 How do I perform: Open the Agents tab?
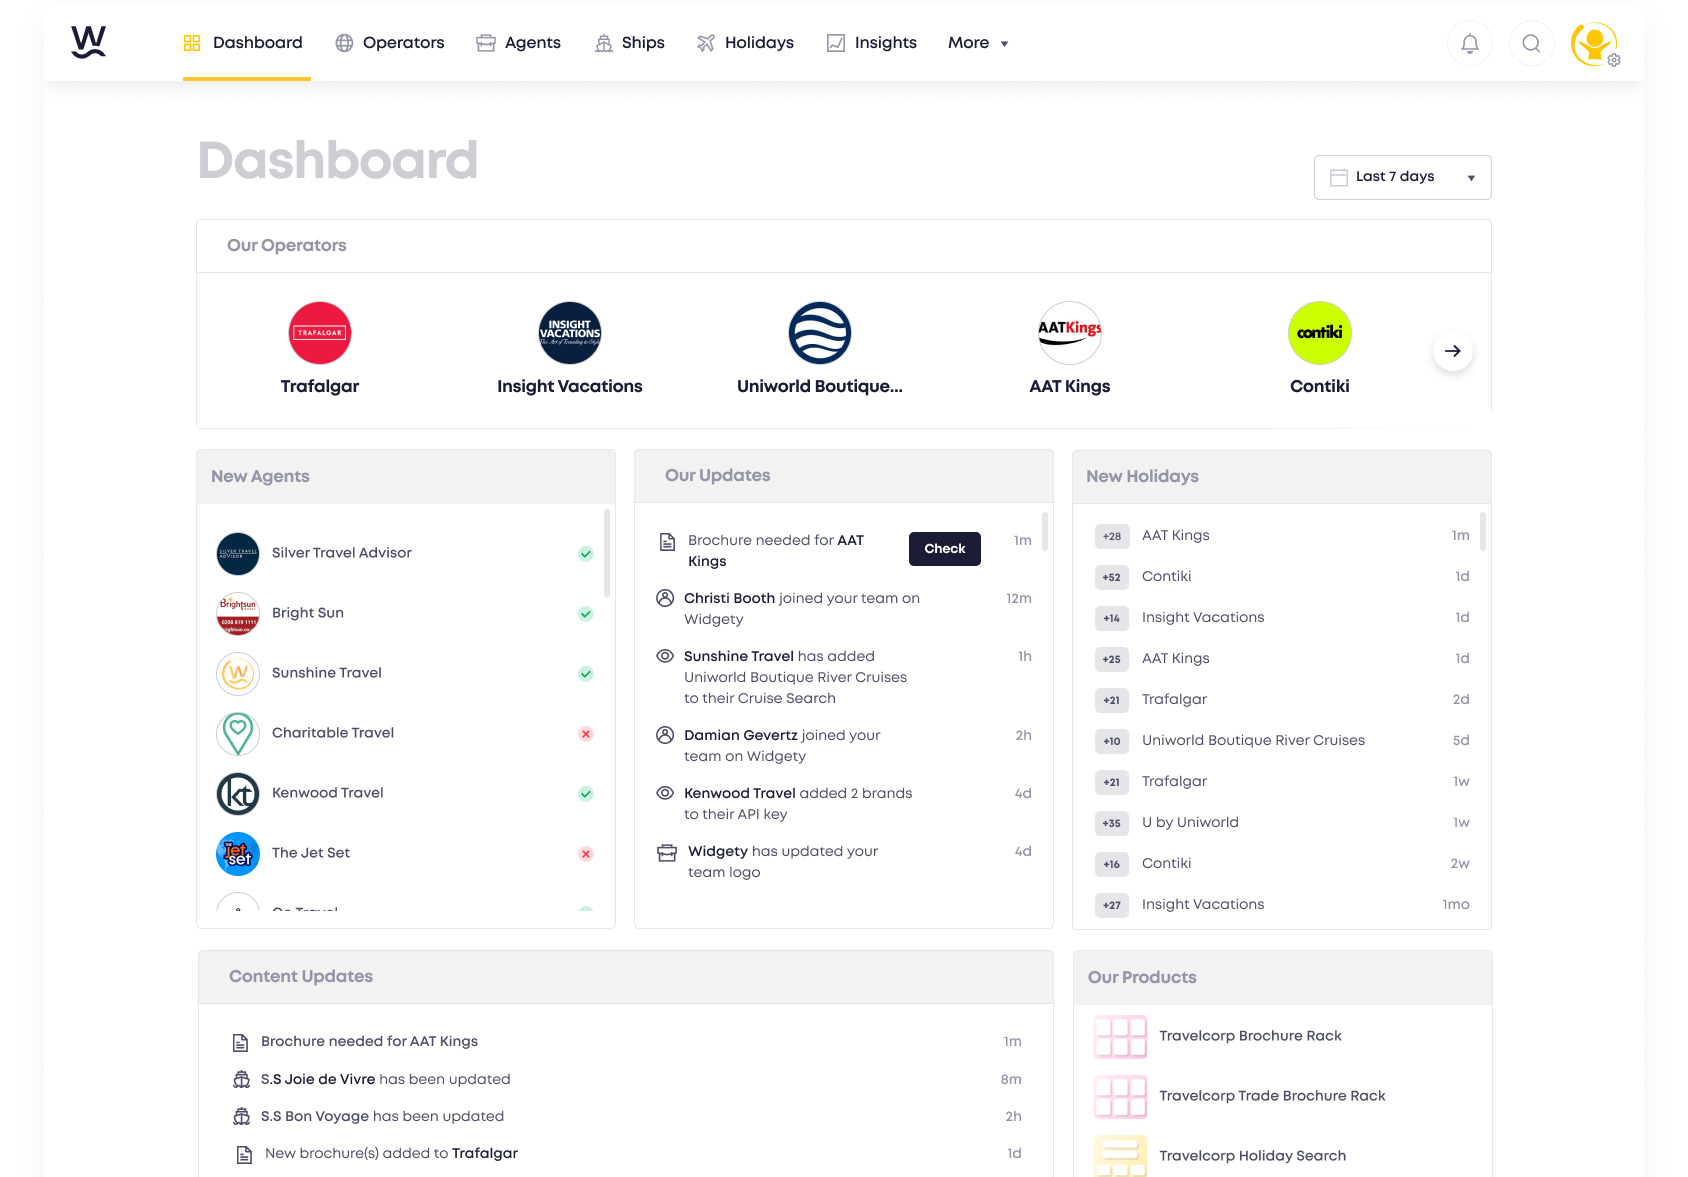tap(518, 43)
